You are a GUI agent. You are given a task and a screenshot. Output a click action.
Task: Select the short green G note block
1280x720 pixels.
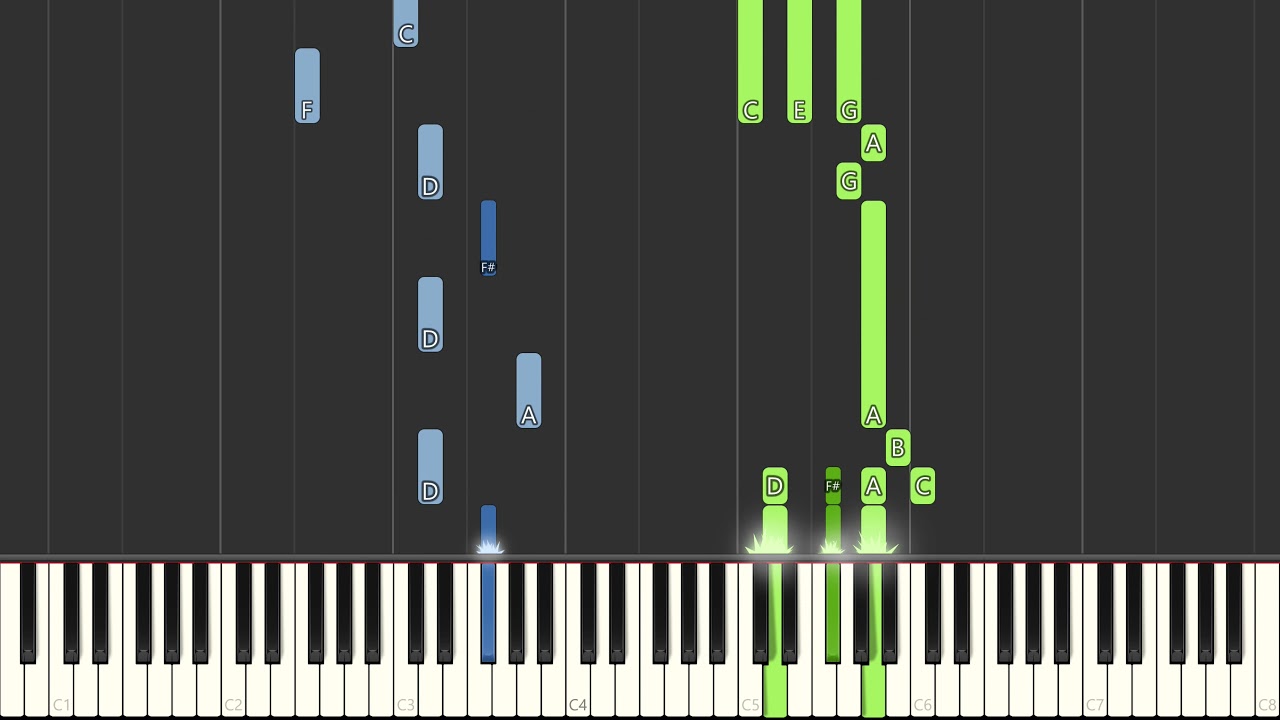coord(848,181)
